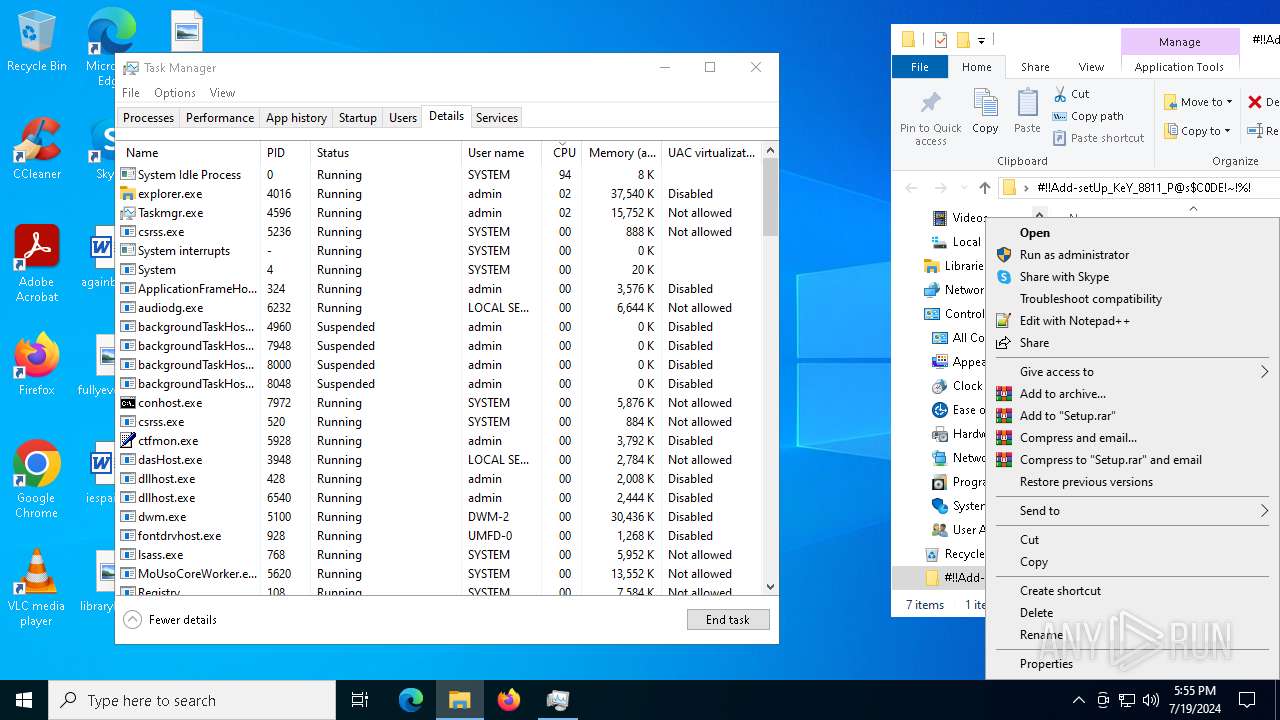Open Firefox taskbar icon

pyautogui.click(x=509, y=700)
